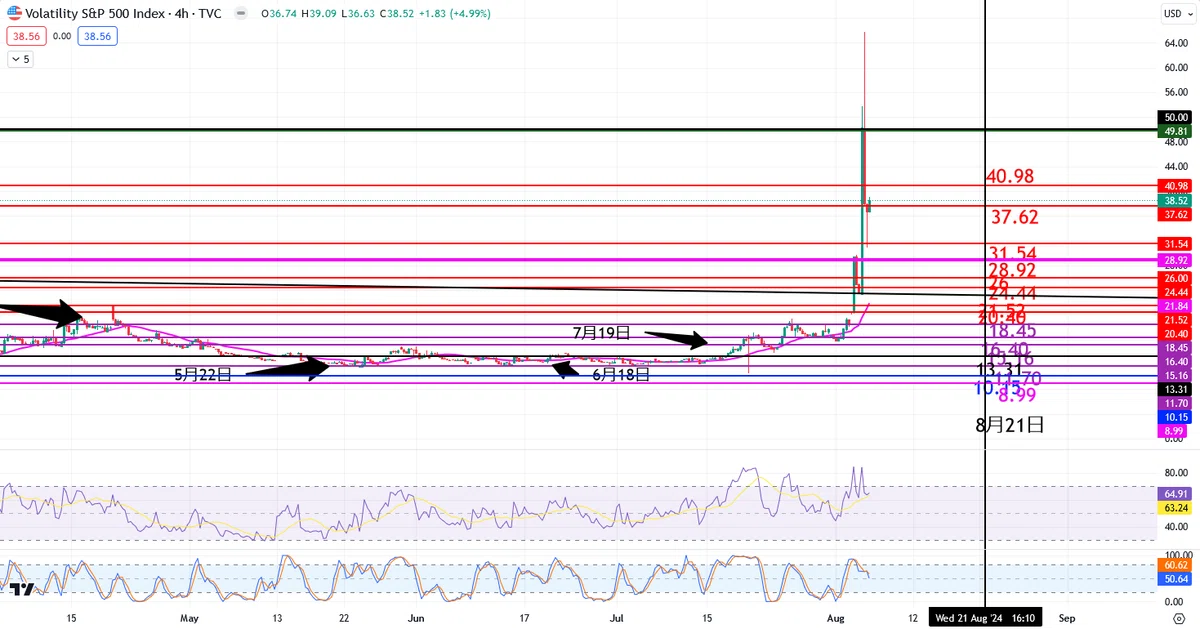Select the 6月18日 text annotation
This screenshot has width=1200, height=629.
621,375
